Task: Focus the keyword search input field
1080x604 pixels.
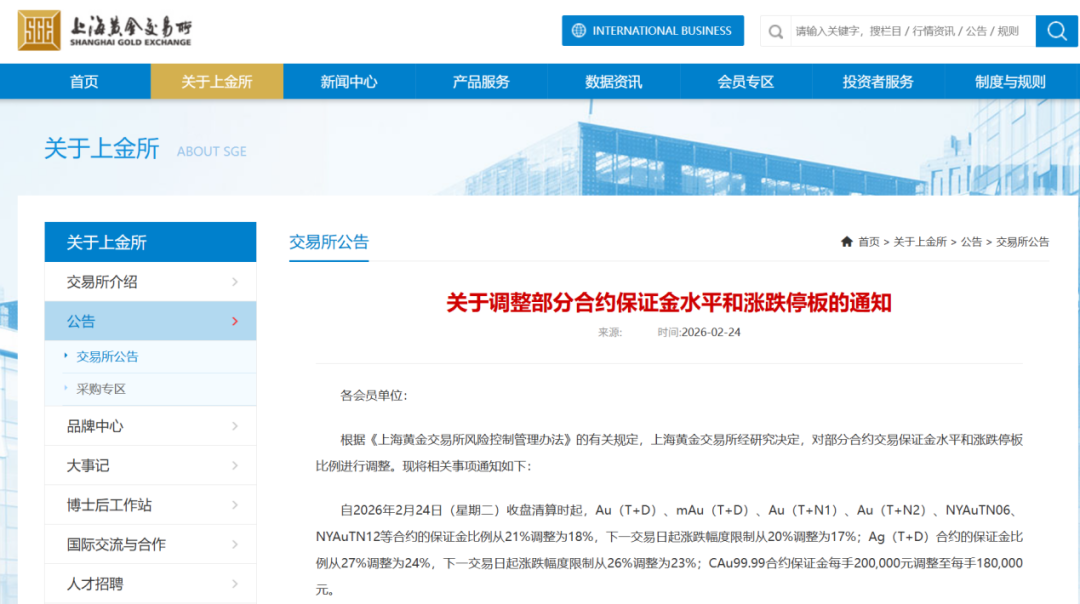Action: [912, 31]
